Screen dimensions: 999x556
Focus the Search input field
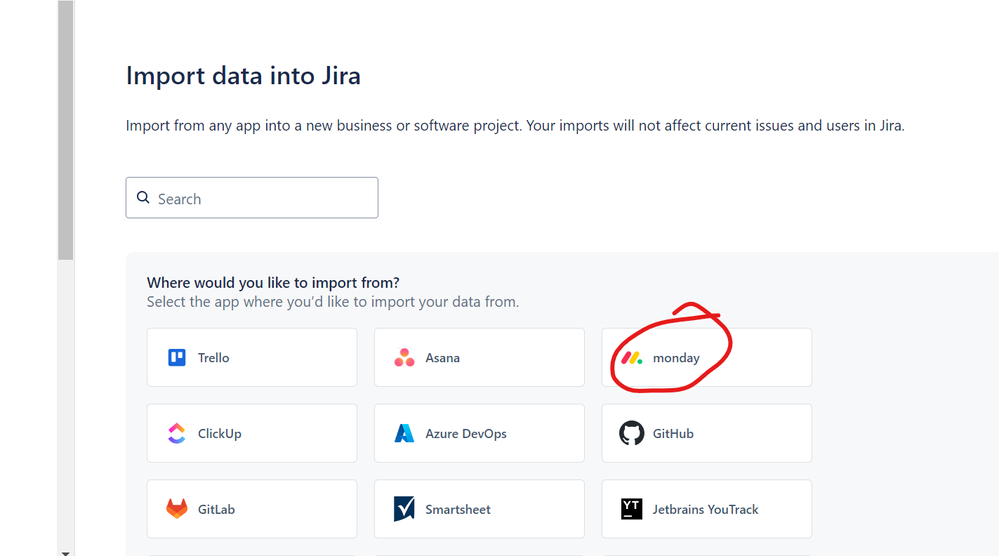coord(252,198)
